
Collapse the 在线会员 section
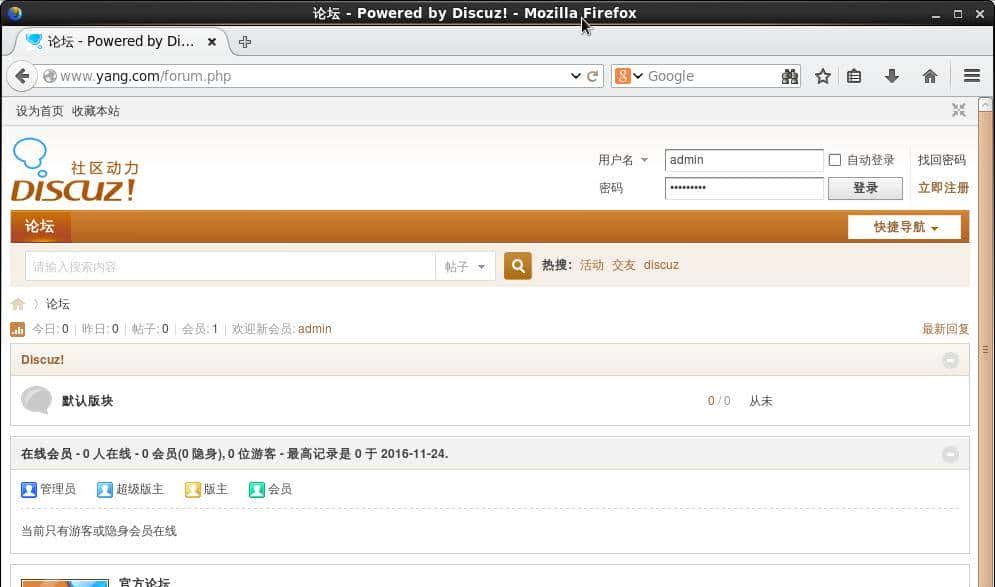[x=950, y=453]
